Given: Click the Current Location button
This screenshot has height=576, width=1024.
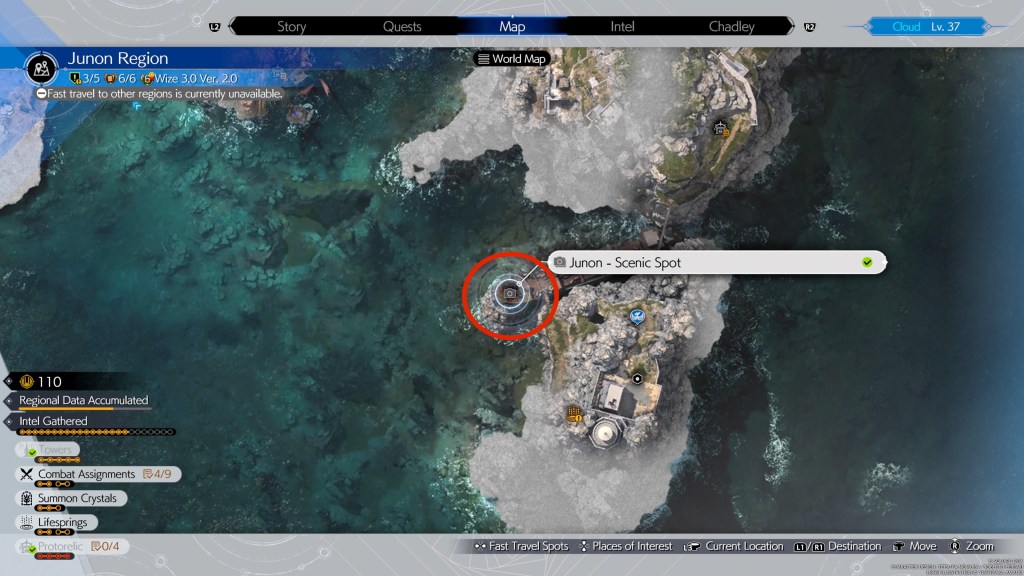Looking at the screenshot, I should point(735,546).
